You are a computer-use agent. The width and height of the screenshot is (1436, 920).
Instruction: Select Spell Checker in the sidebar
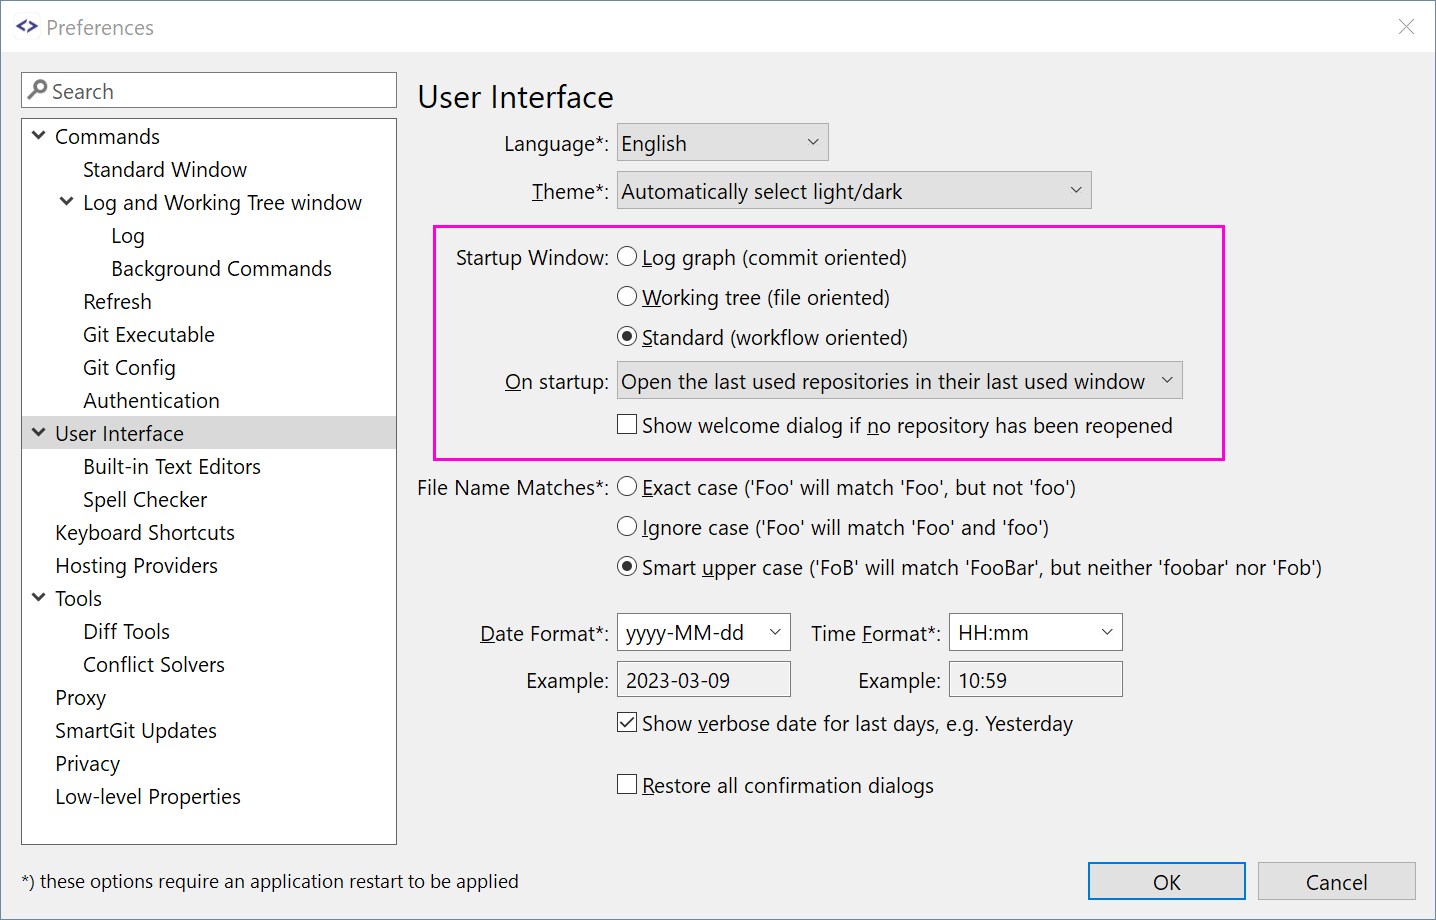click(x=145, y=499)
